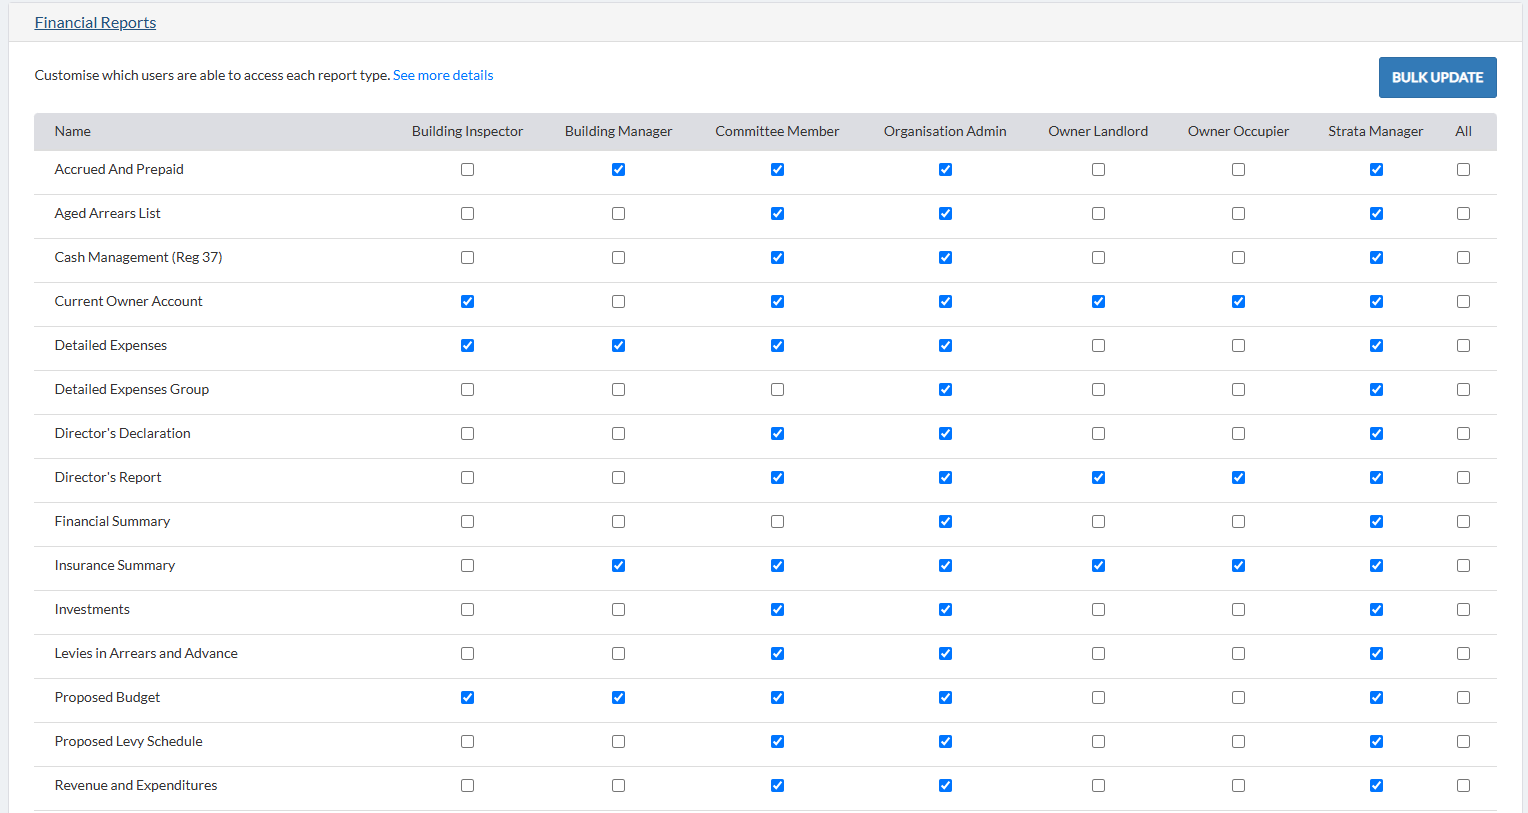Uncheck Owner Landlord for Director's Report
Viewport: 1528px width, 813px height.
coord(1098,477)
